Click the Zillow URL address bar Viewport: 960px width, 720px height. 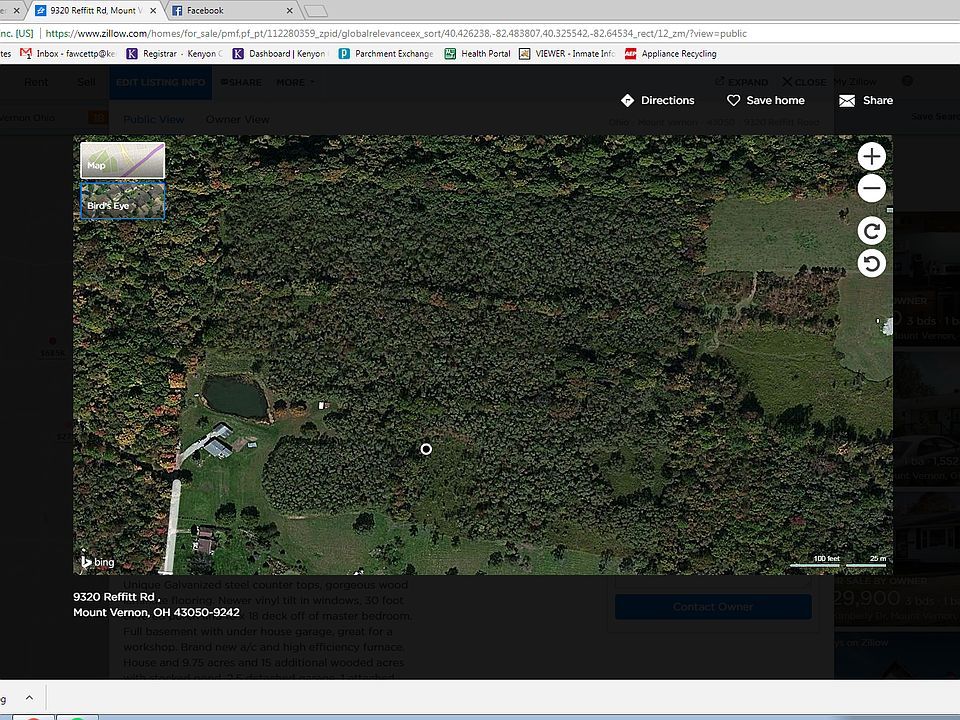[x=396, y=34]
